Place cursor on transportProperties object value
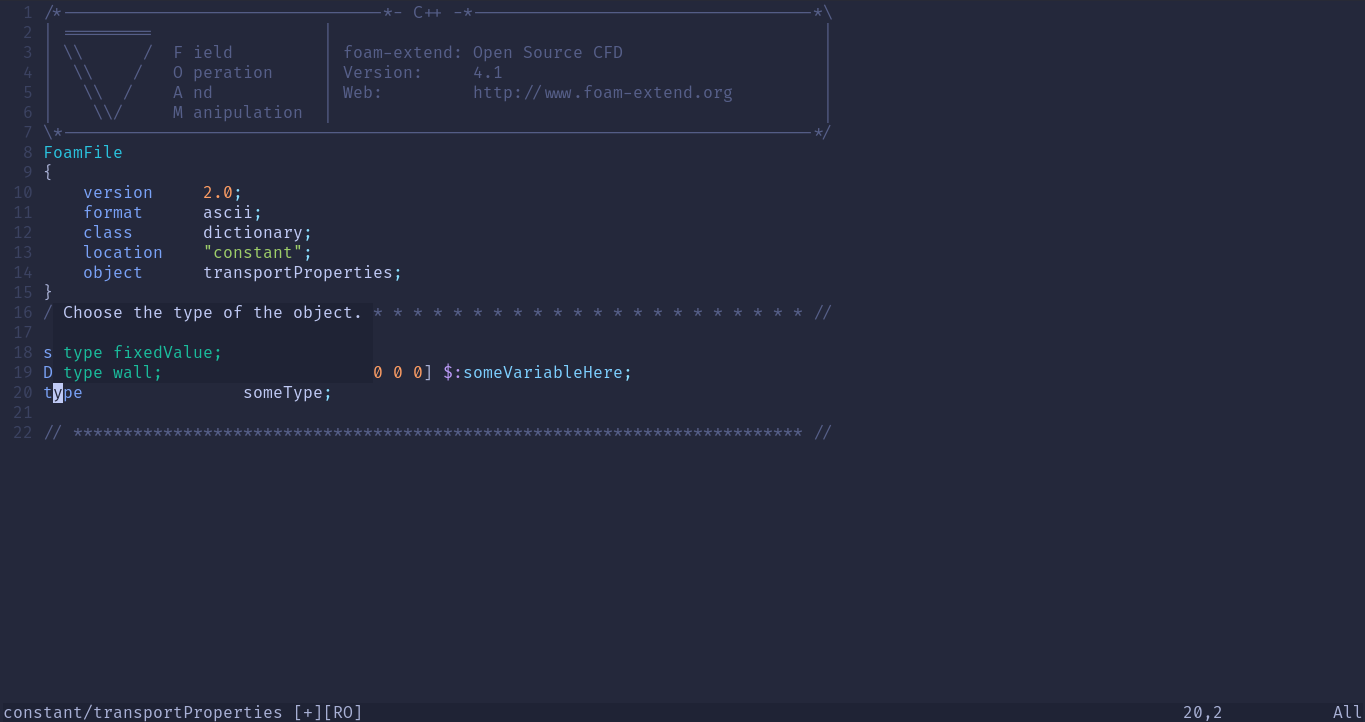Viewport: 1365px width, 722px height. coord(297,272)
